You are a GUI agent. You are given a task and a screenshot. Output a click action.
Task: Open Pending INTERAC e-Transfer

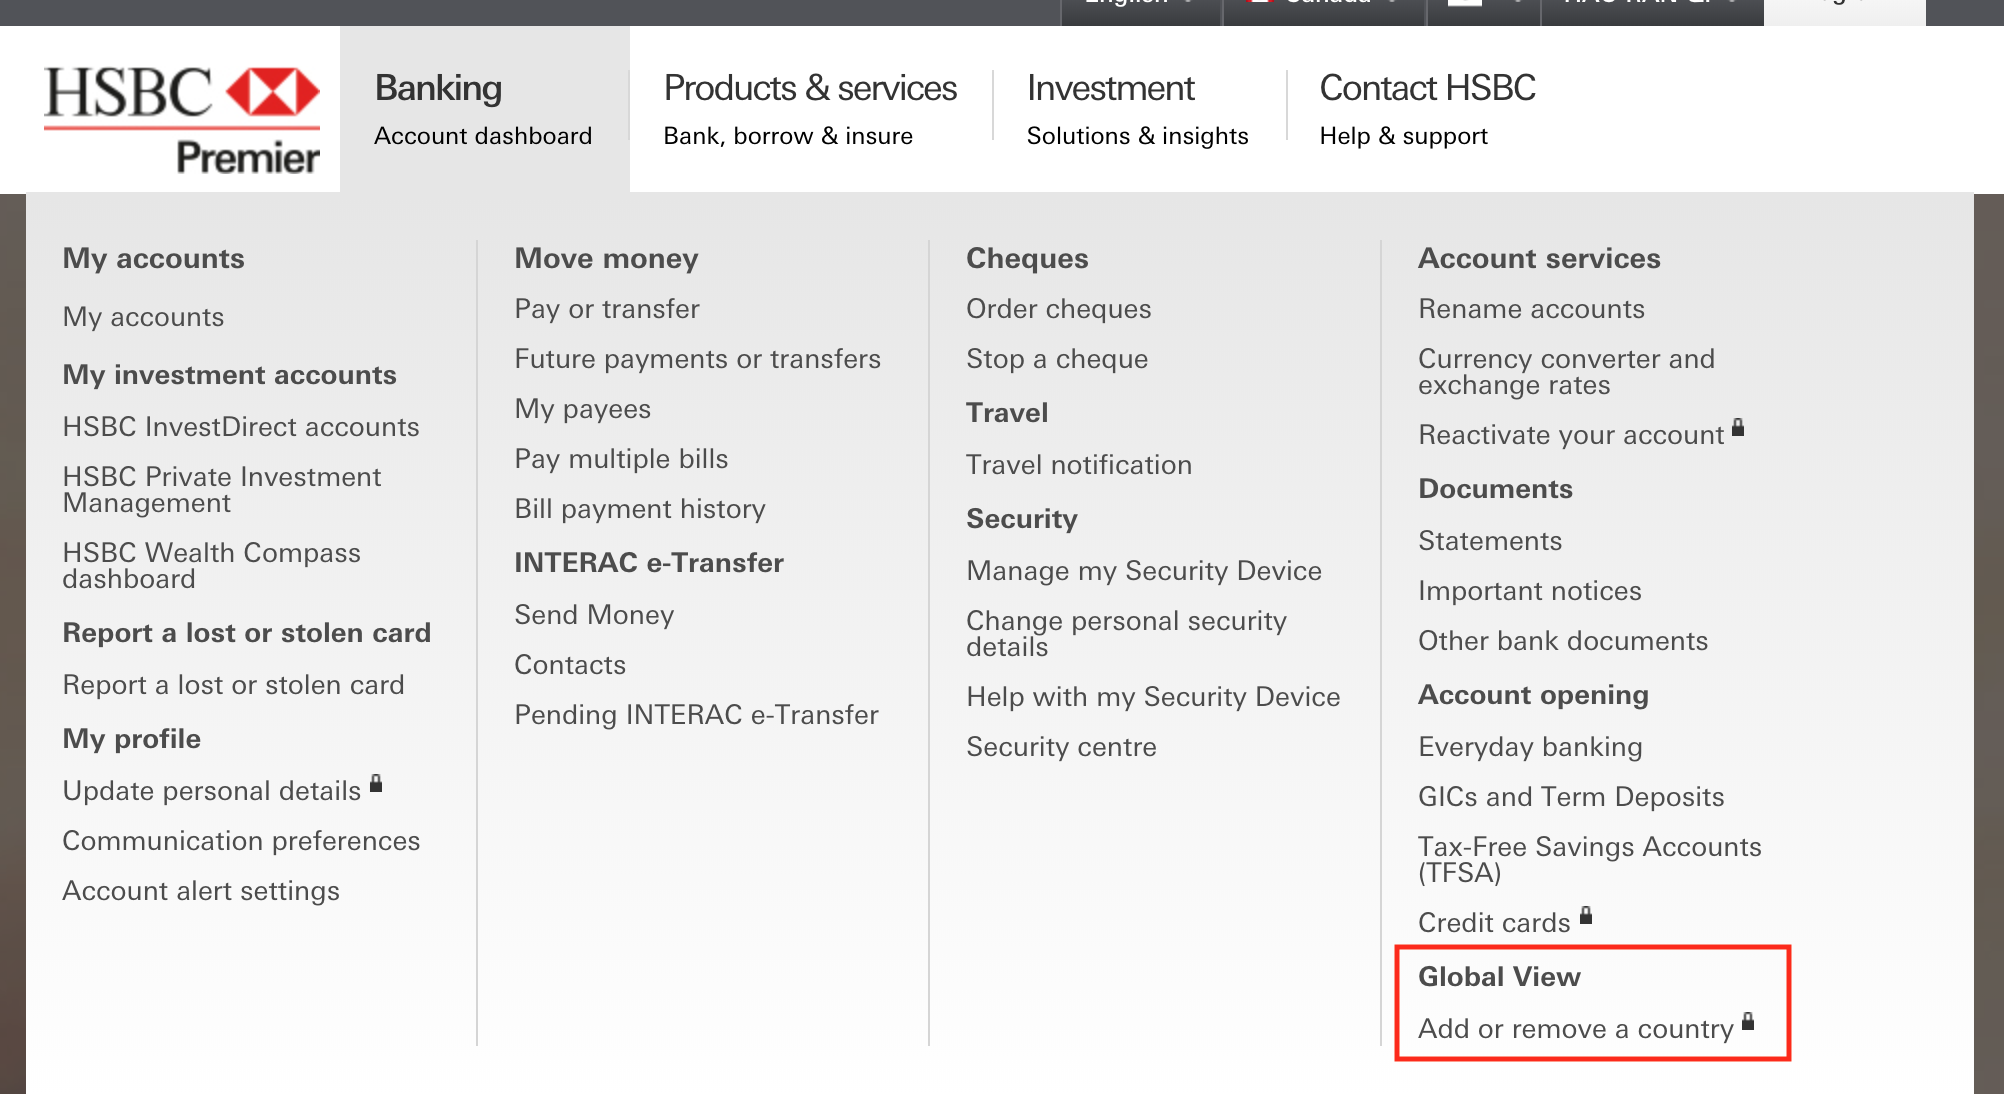tap(696, 714)
